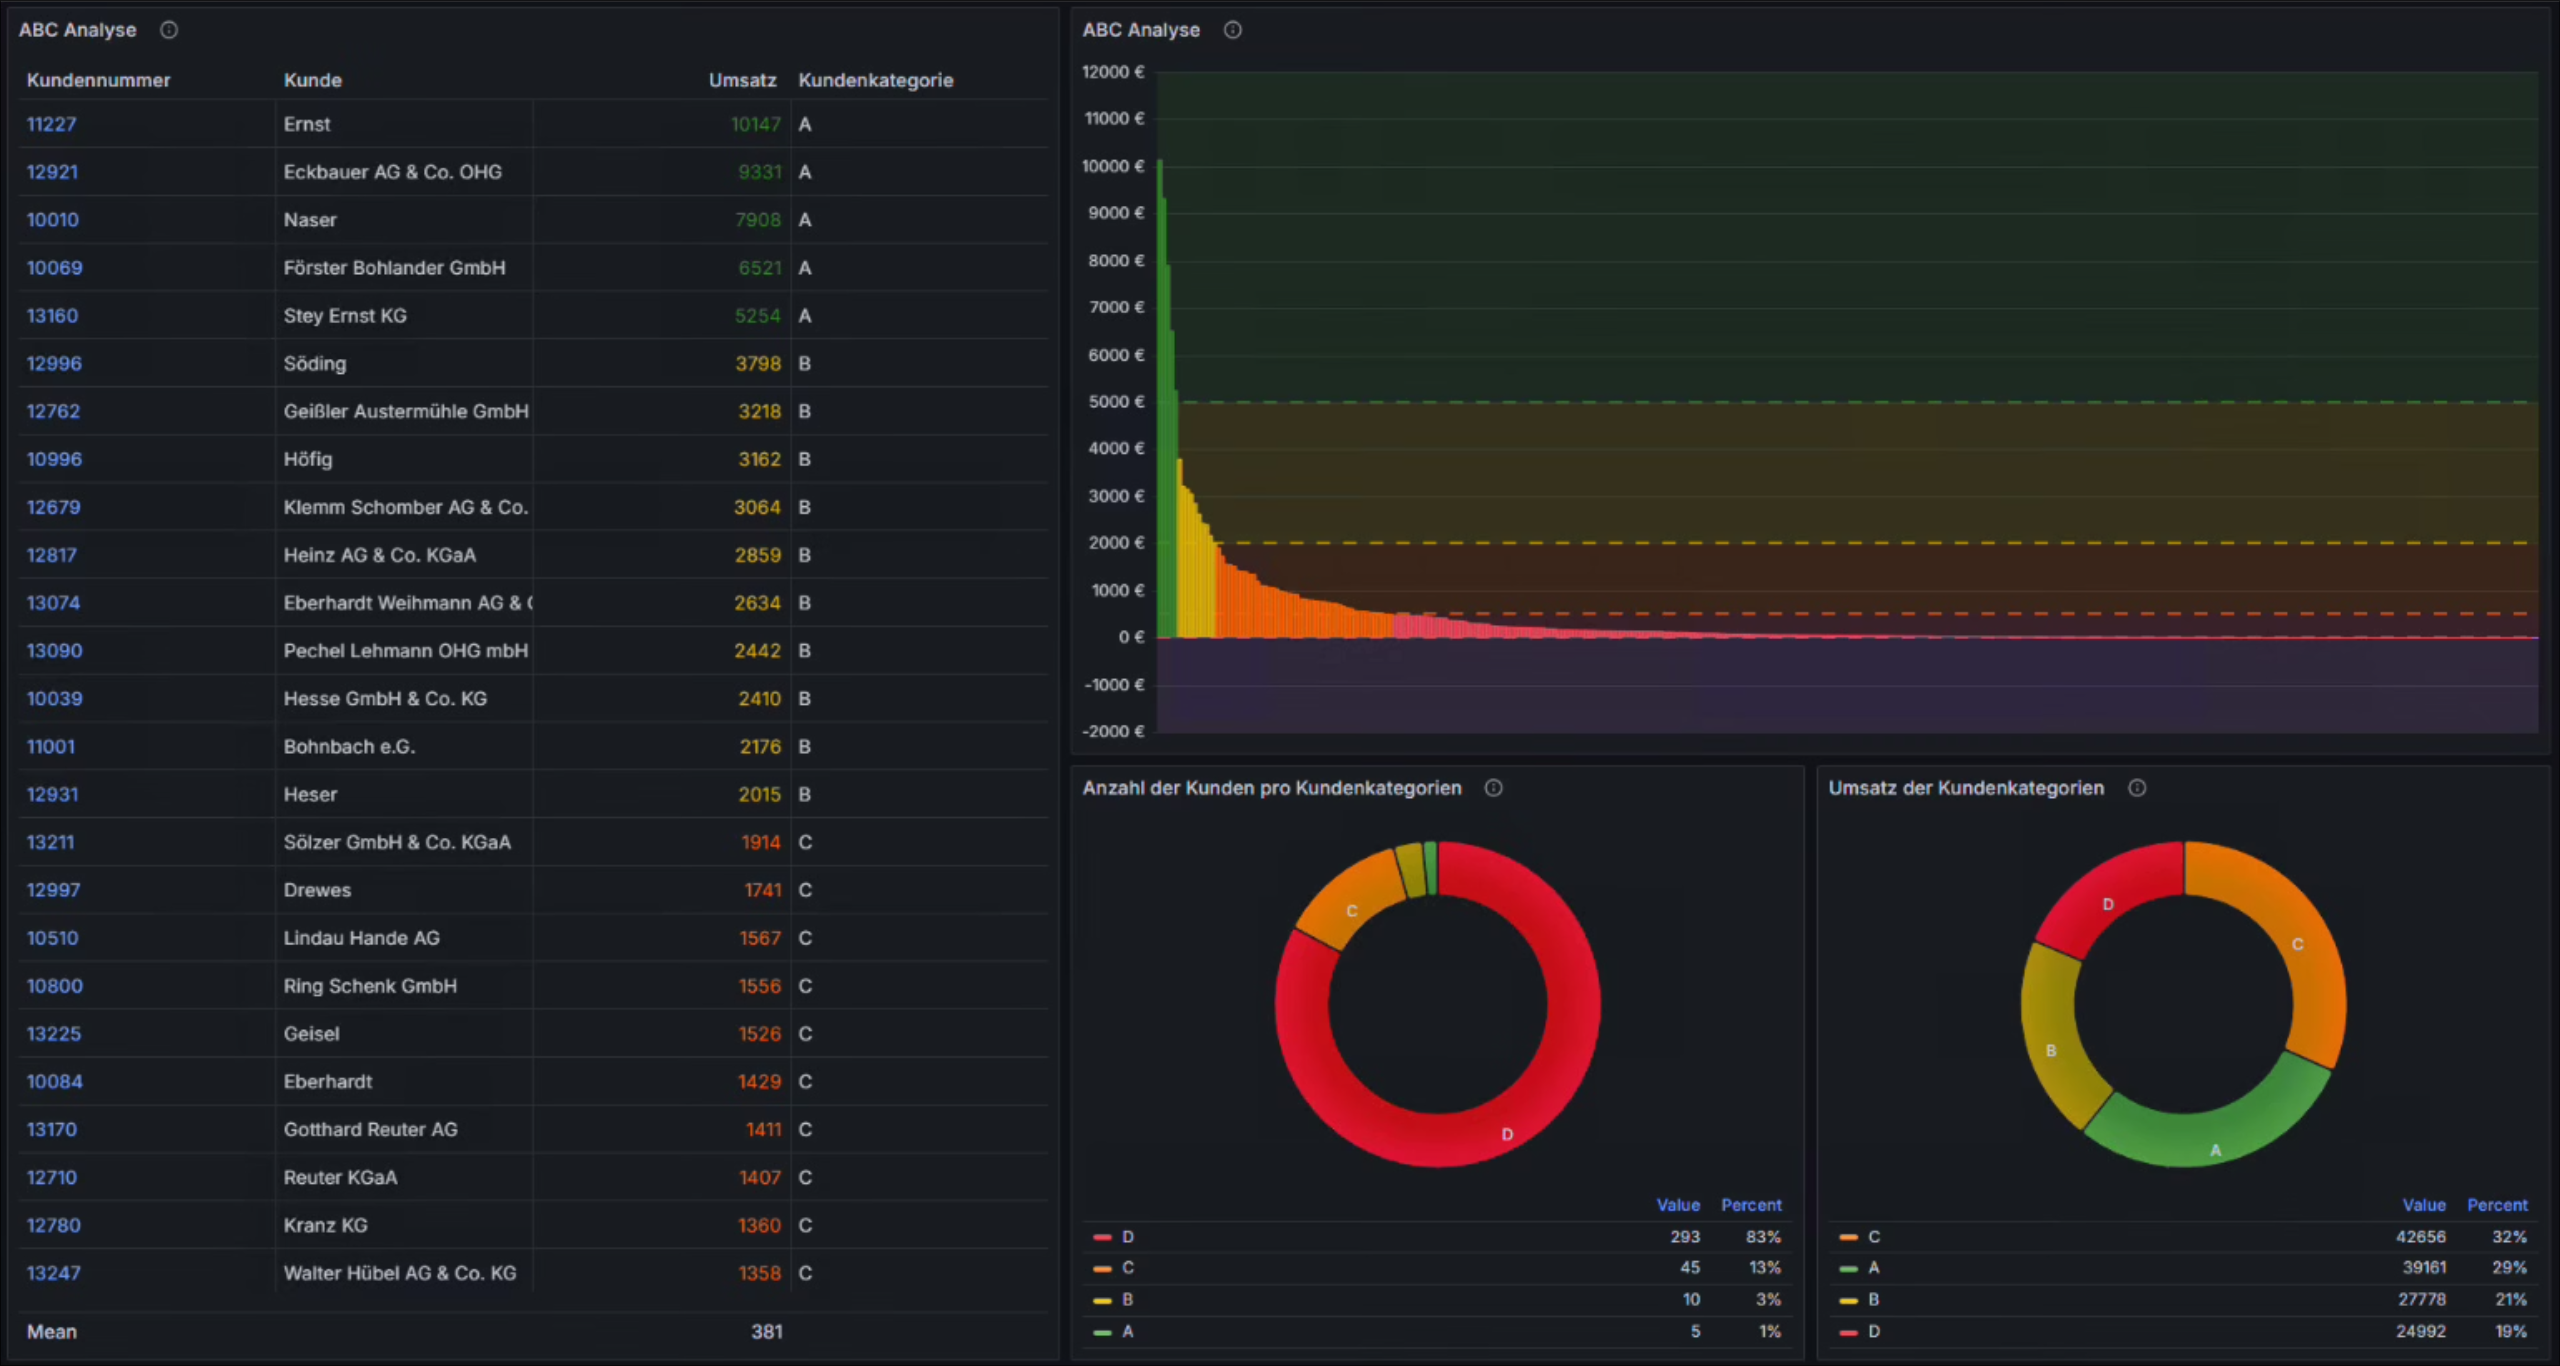Screen dimensions: 2560x1366
Task: Select red D segment in customer count donut
Action: click(1507, 1134)
